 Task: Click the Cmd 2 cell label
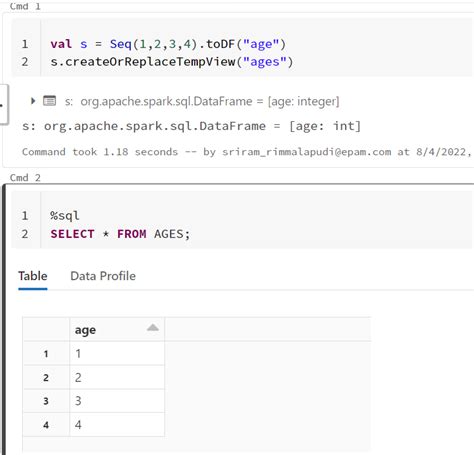point(25,178)
